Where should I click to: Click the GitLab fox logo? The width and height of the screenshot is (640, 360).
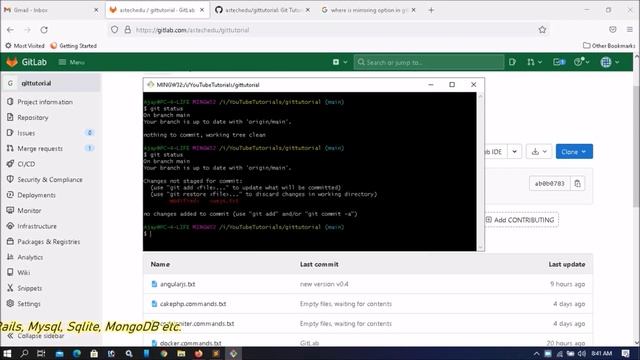12,62
